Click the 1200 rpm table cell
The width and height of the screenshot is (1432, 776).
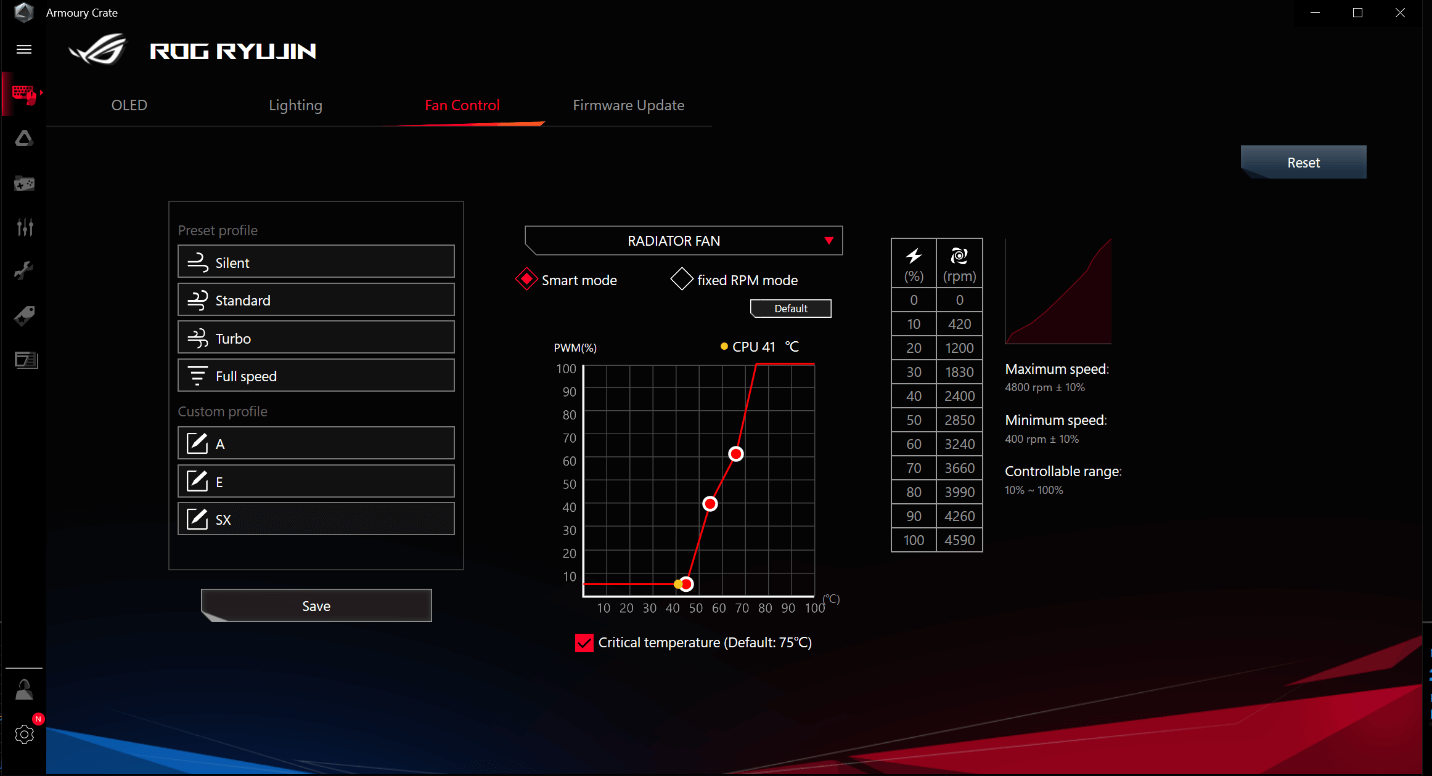click(959, 348)
